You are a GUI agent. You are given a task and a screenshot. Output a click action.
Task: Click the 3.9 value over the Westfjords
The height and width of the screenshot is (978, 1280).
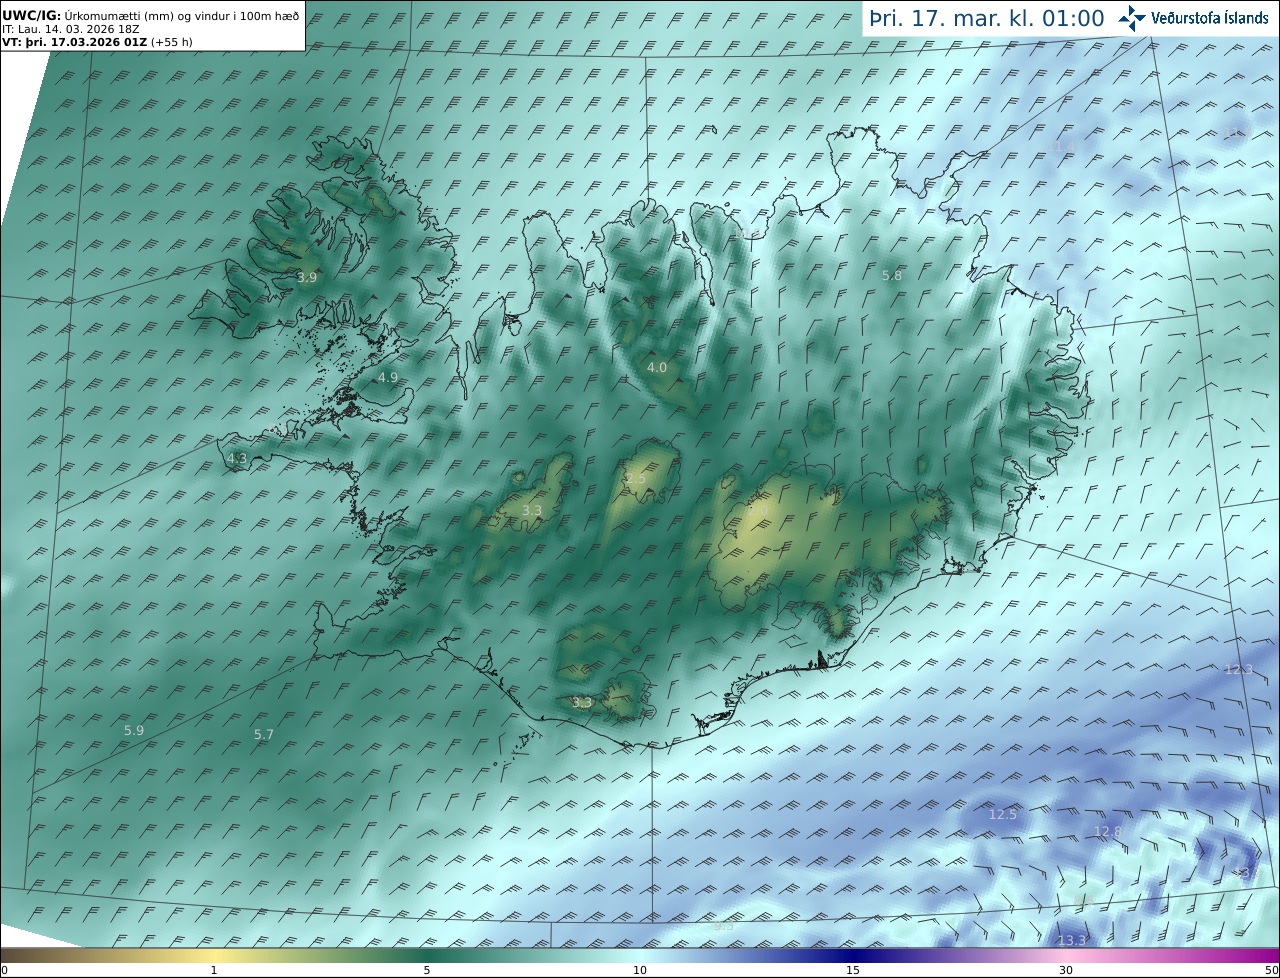(x=307, y=277)
